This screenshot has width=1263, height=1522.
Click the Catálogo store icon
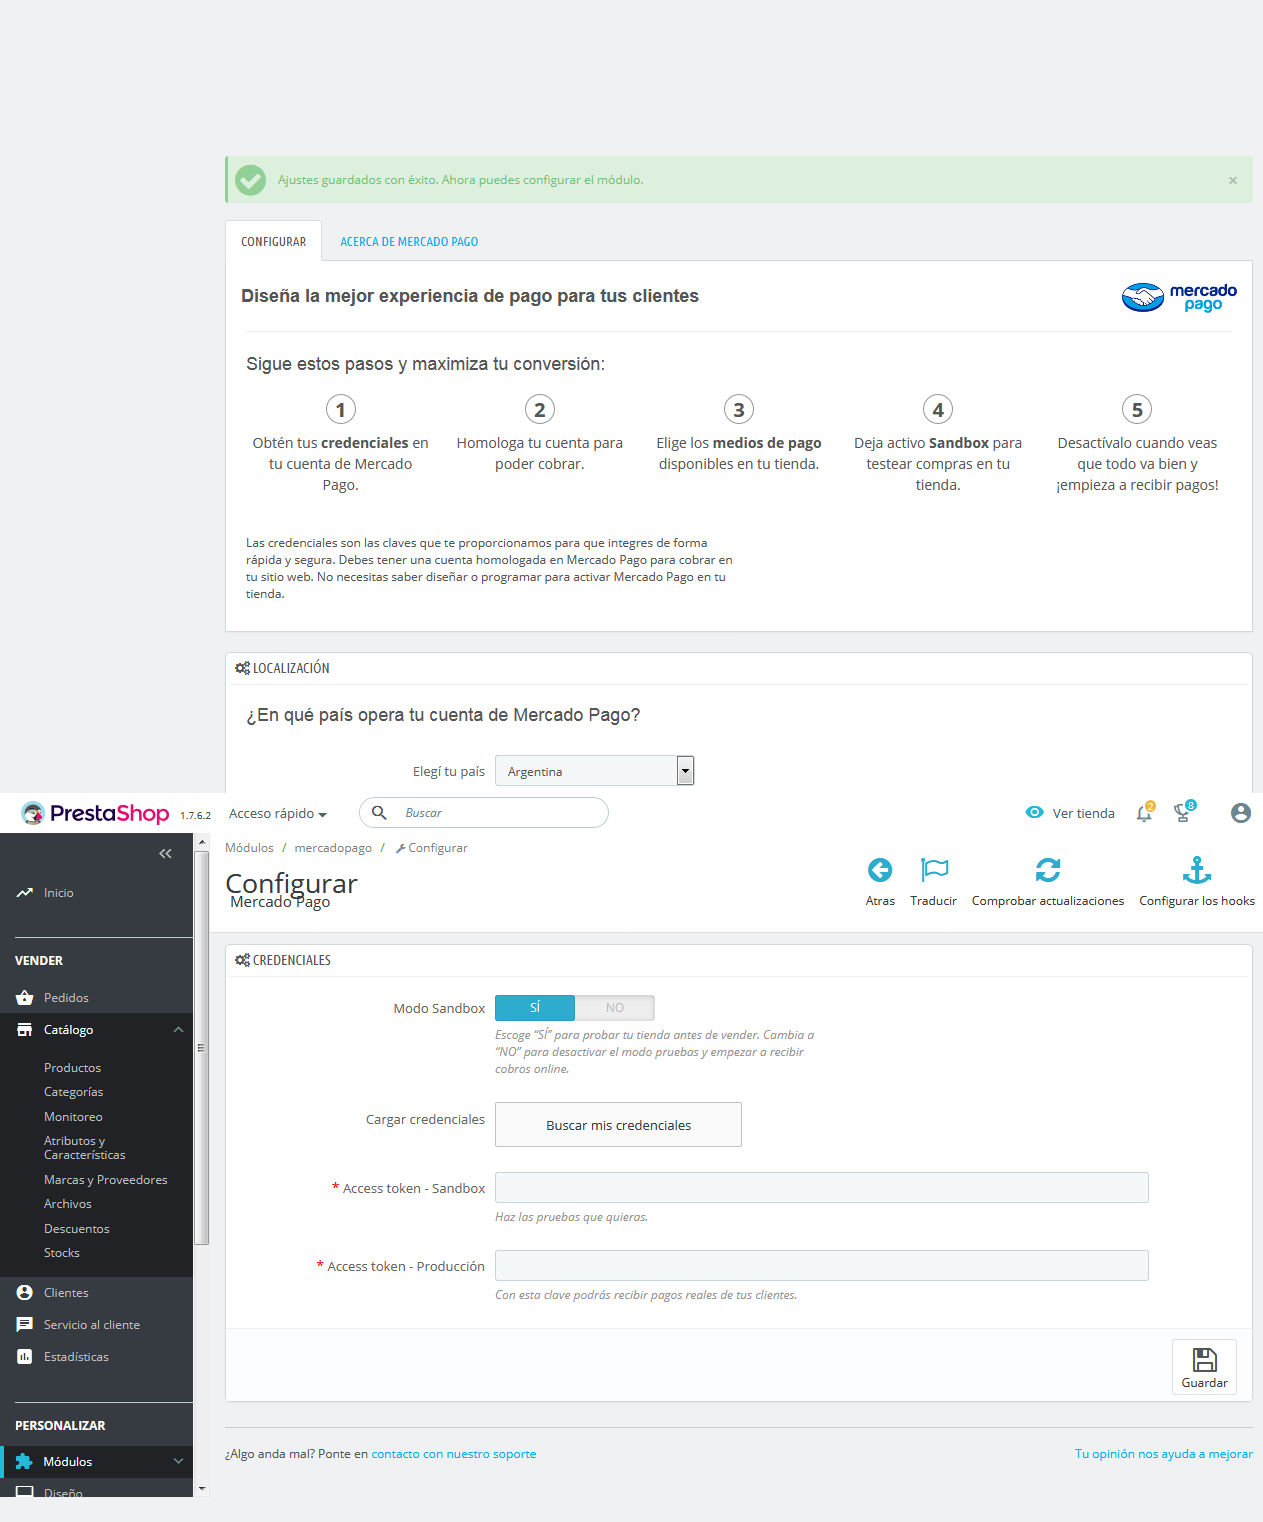click(25, 1030)
